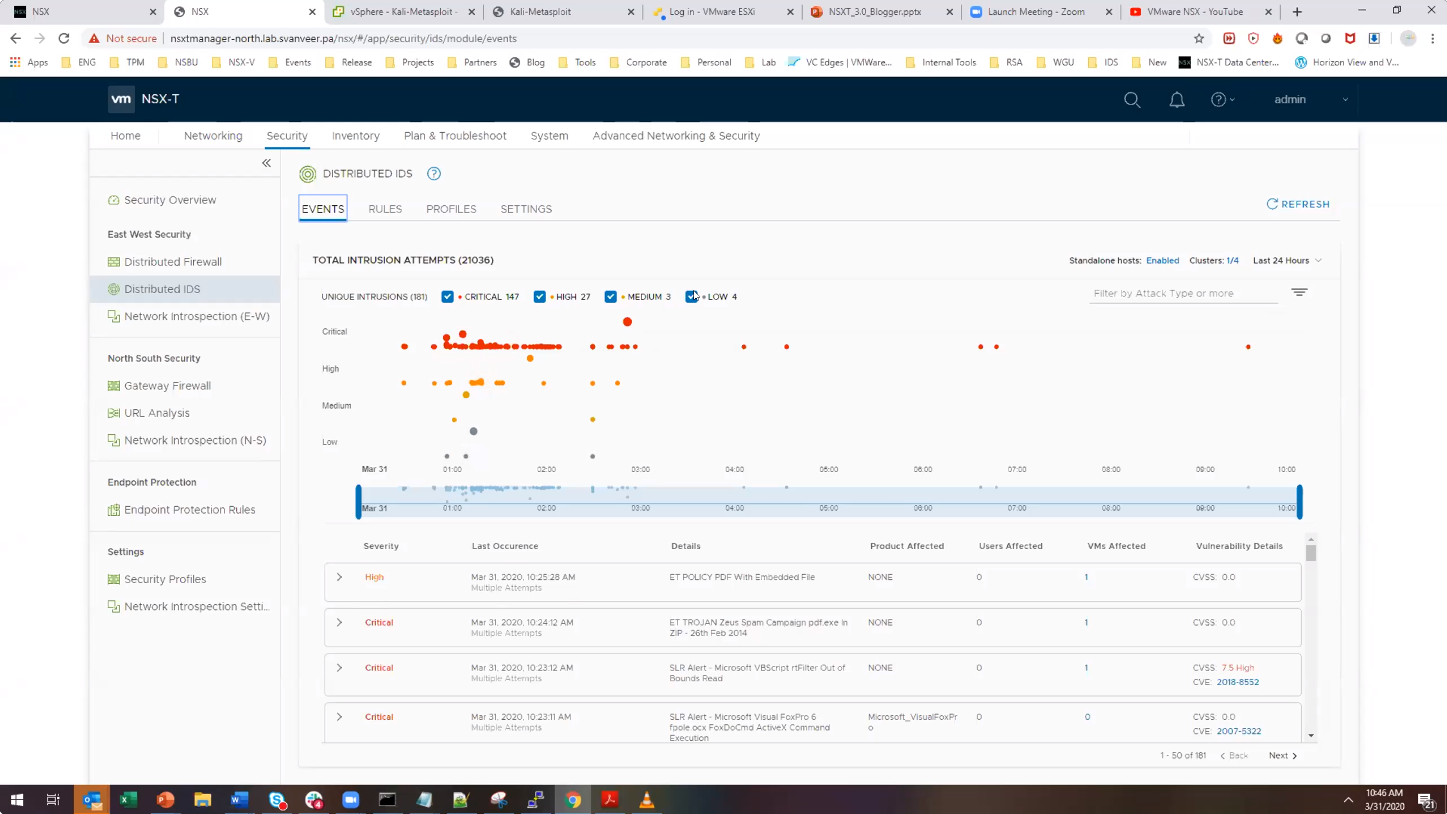The image size is (1447, 814).
Task: Expand the ET POLICY PDF event row
Action: (340, 578)
